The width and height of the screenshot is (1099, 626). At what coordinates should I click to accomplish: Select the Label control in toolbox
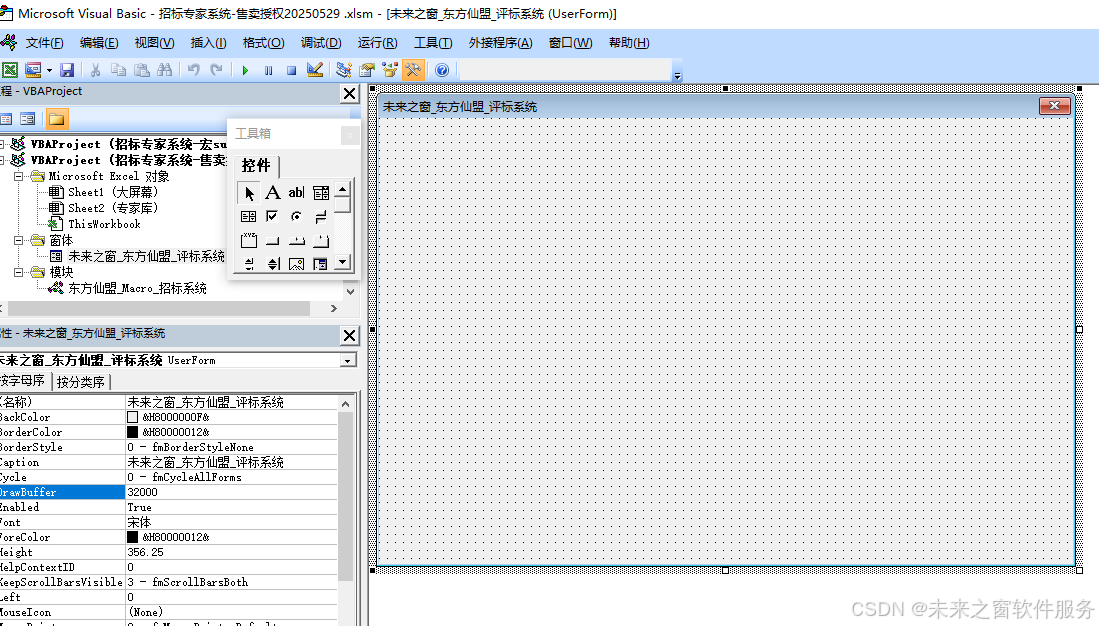[273, 192]
